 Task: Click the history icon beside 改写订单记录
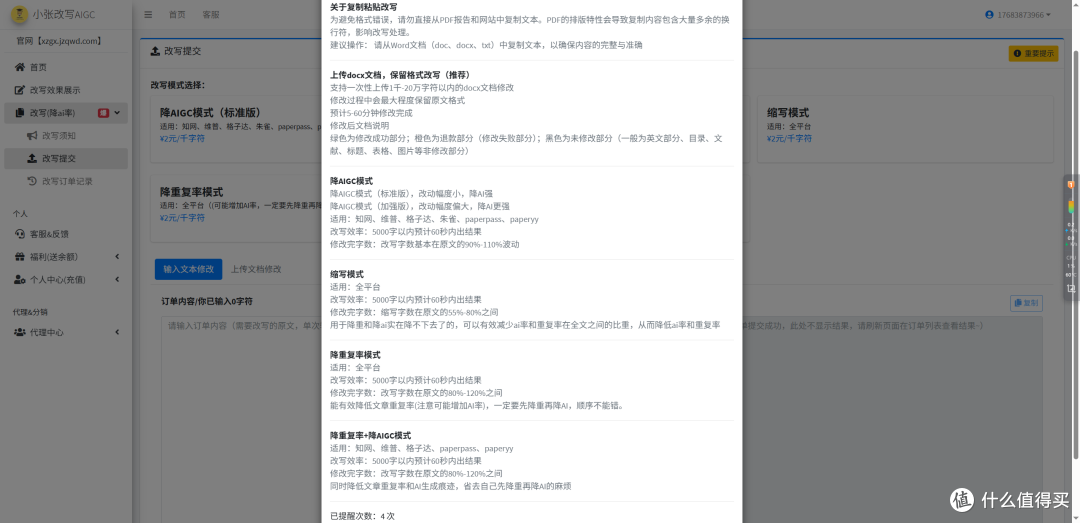coord(32,181)
